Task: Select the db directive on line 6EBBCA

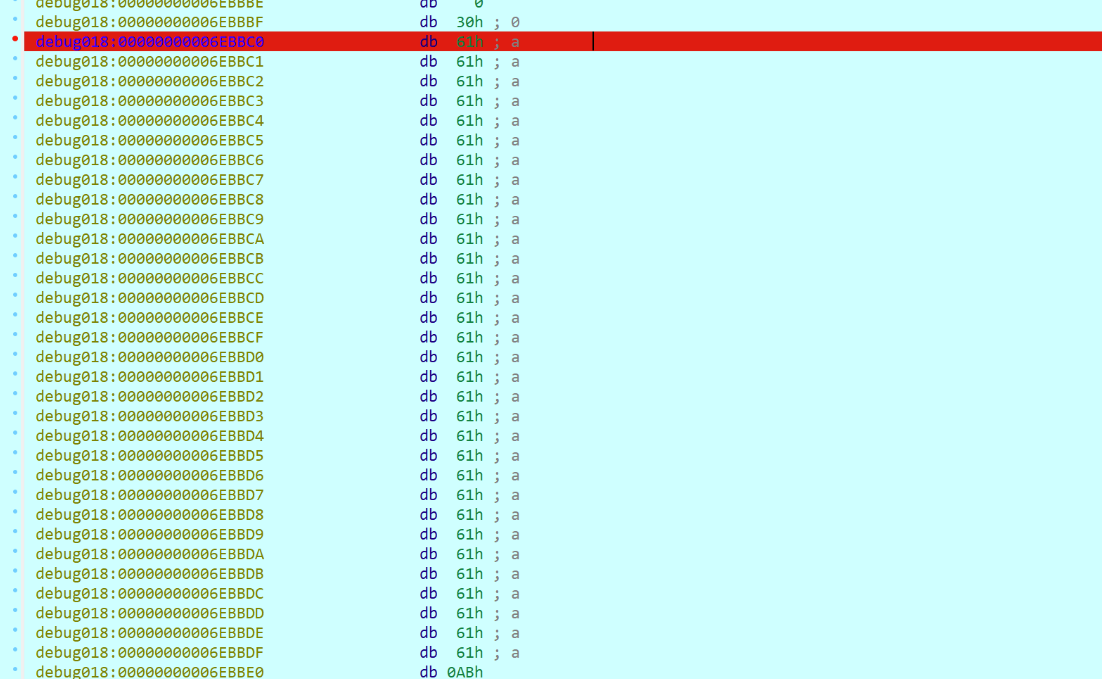Action: [428, 239]
